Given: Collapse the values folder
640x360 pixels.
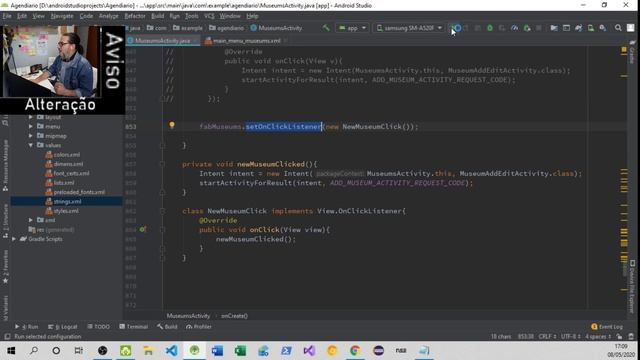Looking at the screenshot, I should pos(31,145).
